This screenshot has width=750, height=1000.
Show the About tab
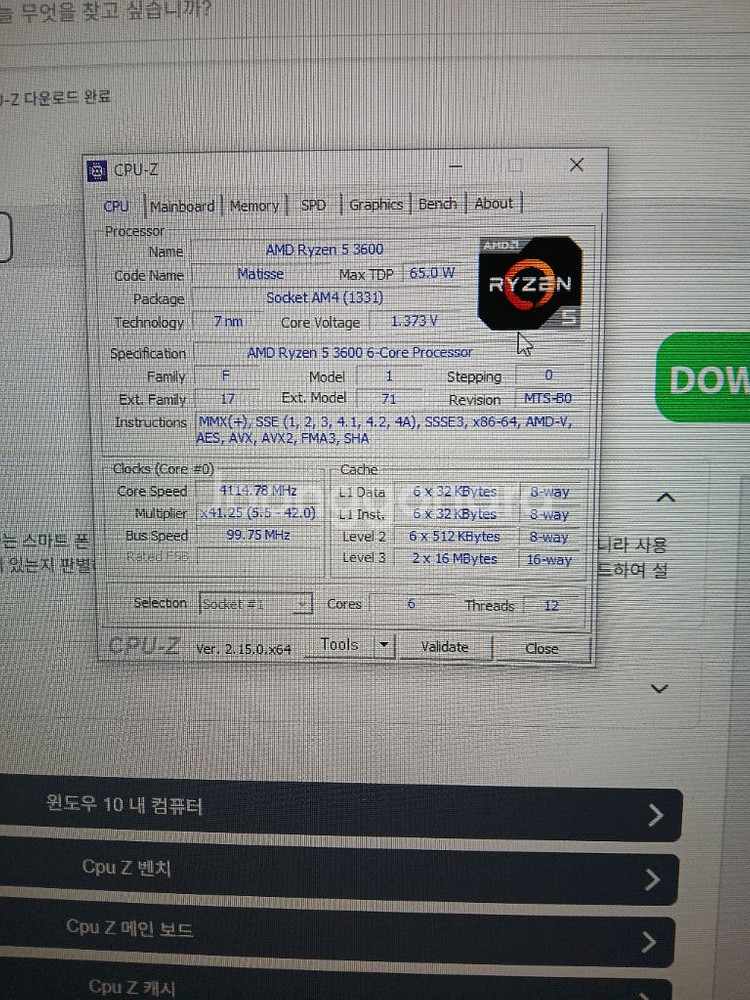coord(494,203)
